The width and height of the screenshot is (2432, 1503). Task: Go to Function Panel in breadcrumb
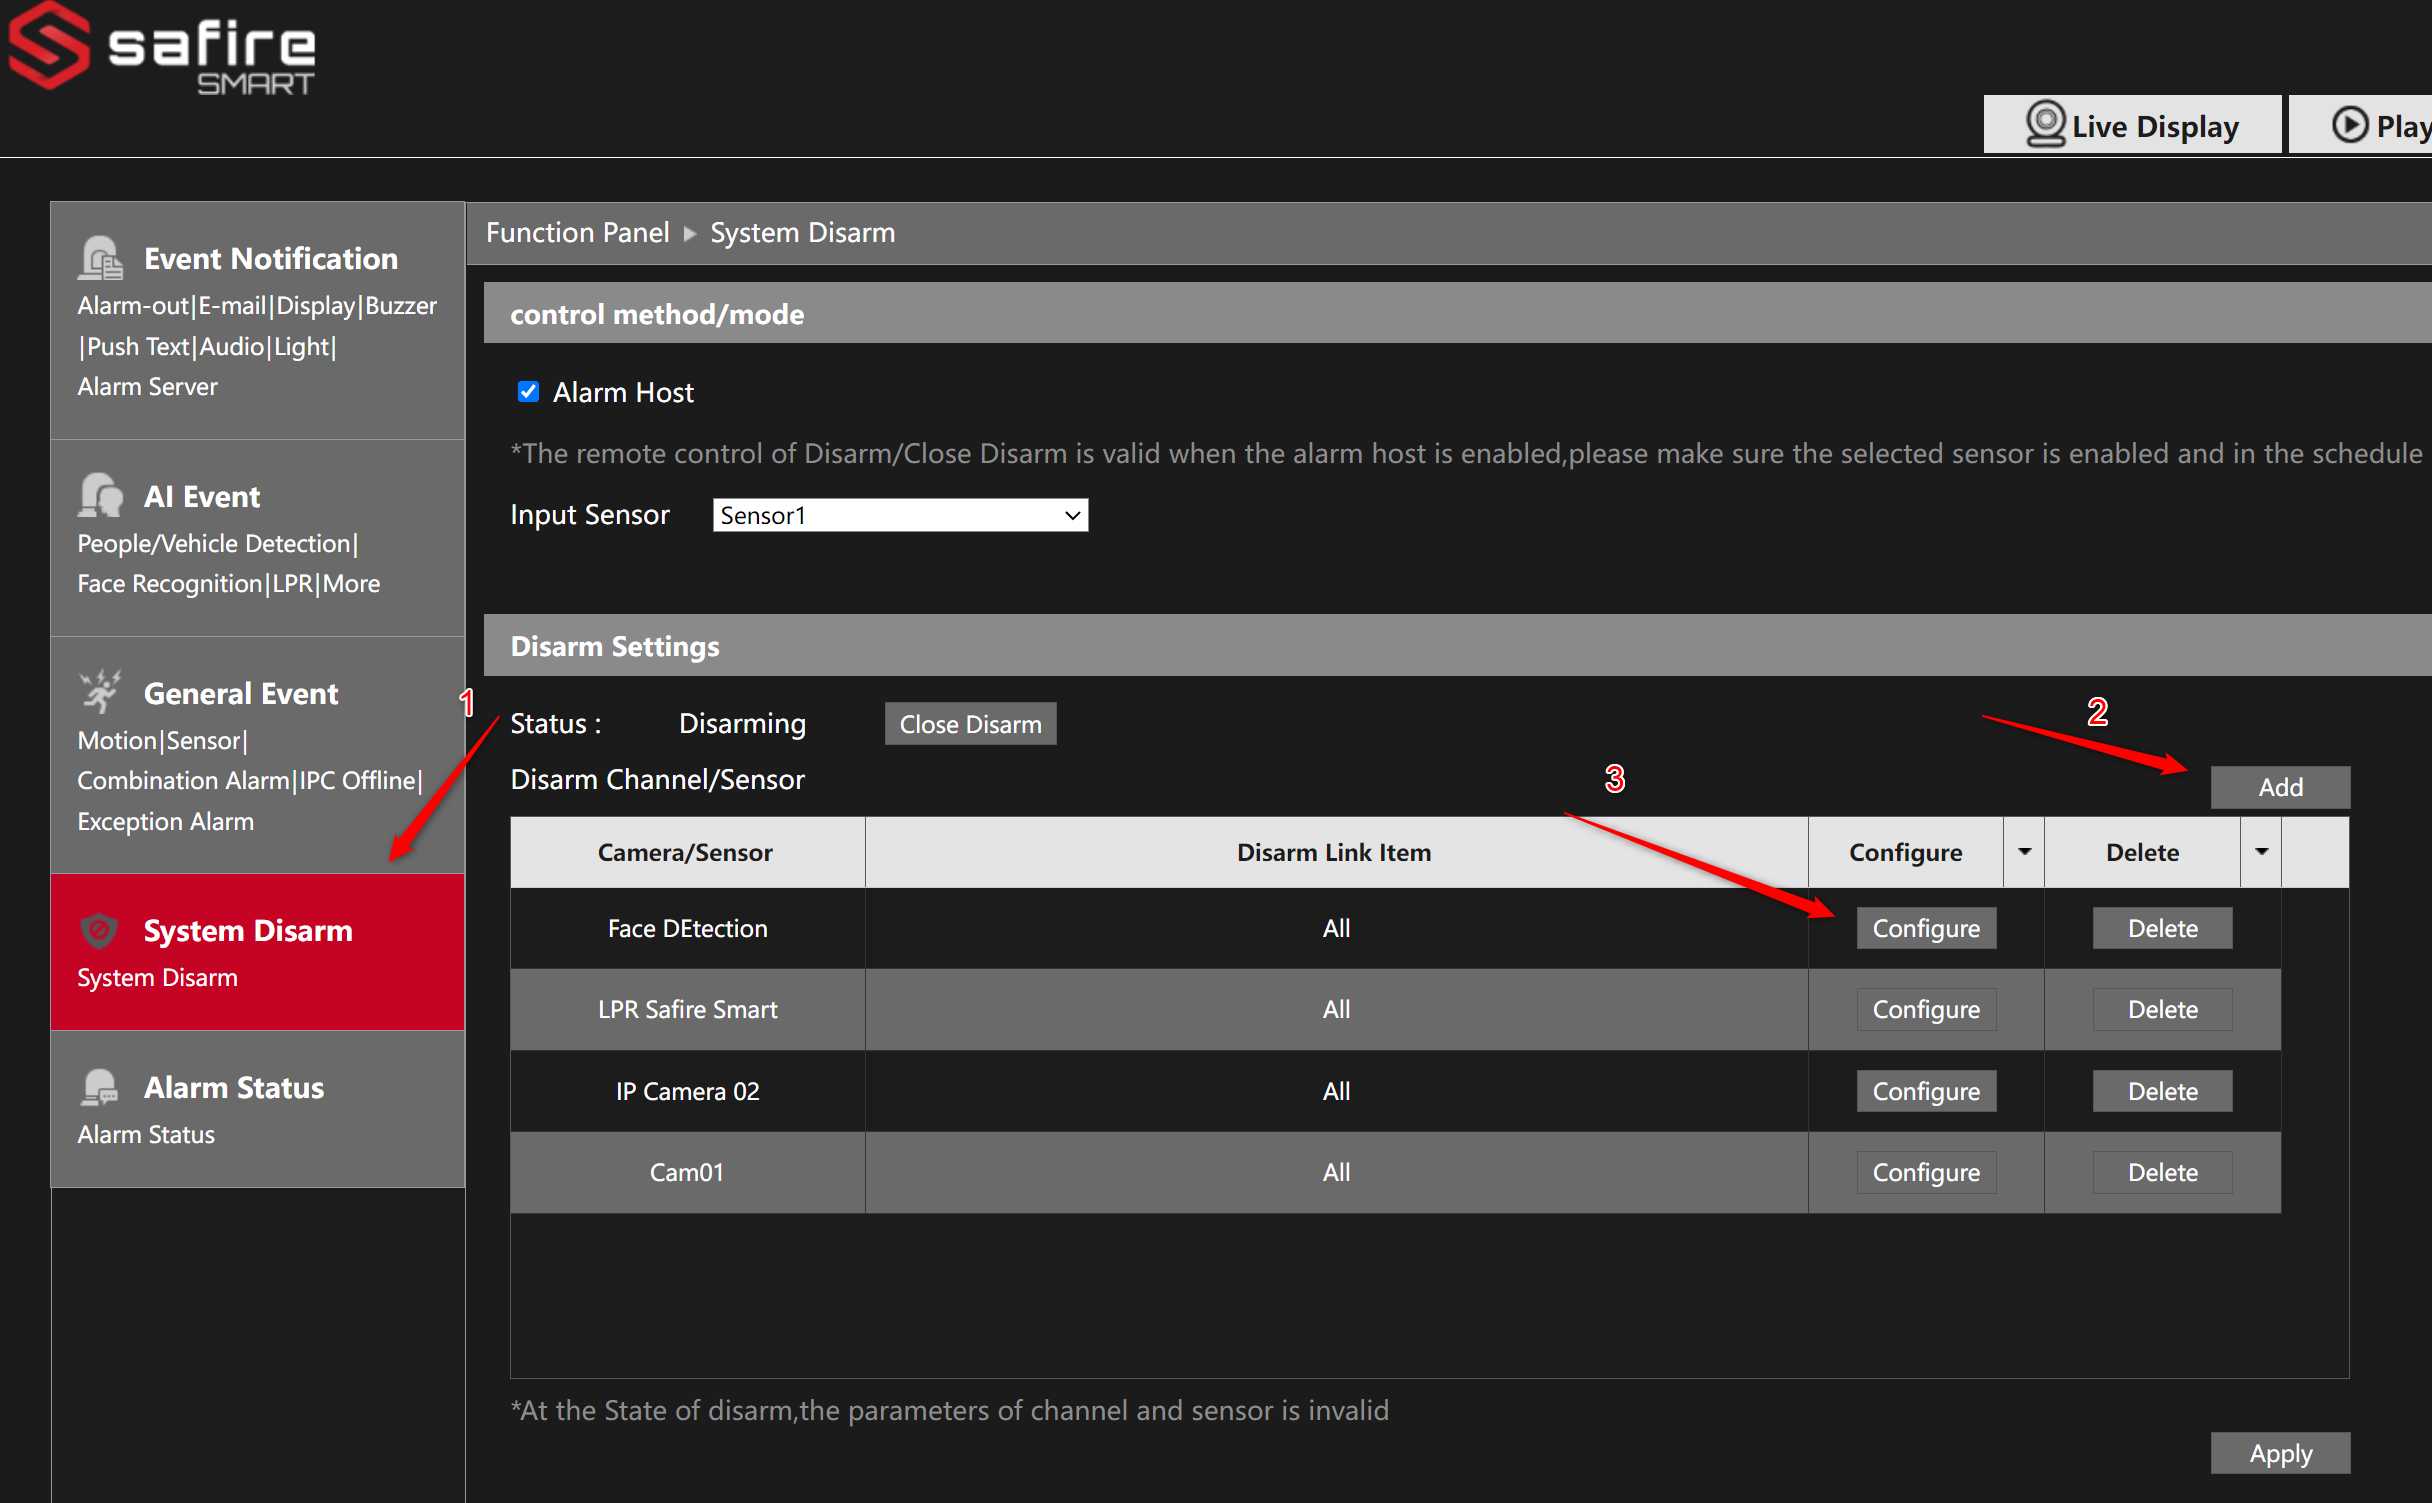point(577,233)
